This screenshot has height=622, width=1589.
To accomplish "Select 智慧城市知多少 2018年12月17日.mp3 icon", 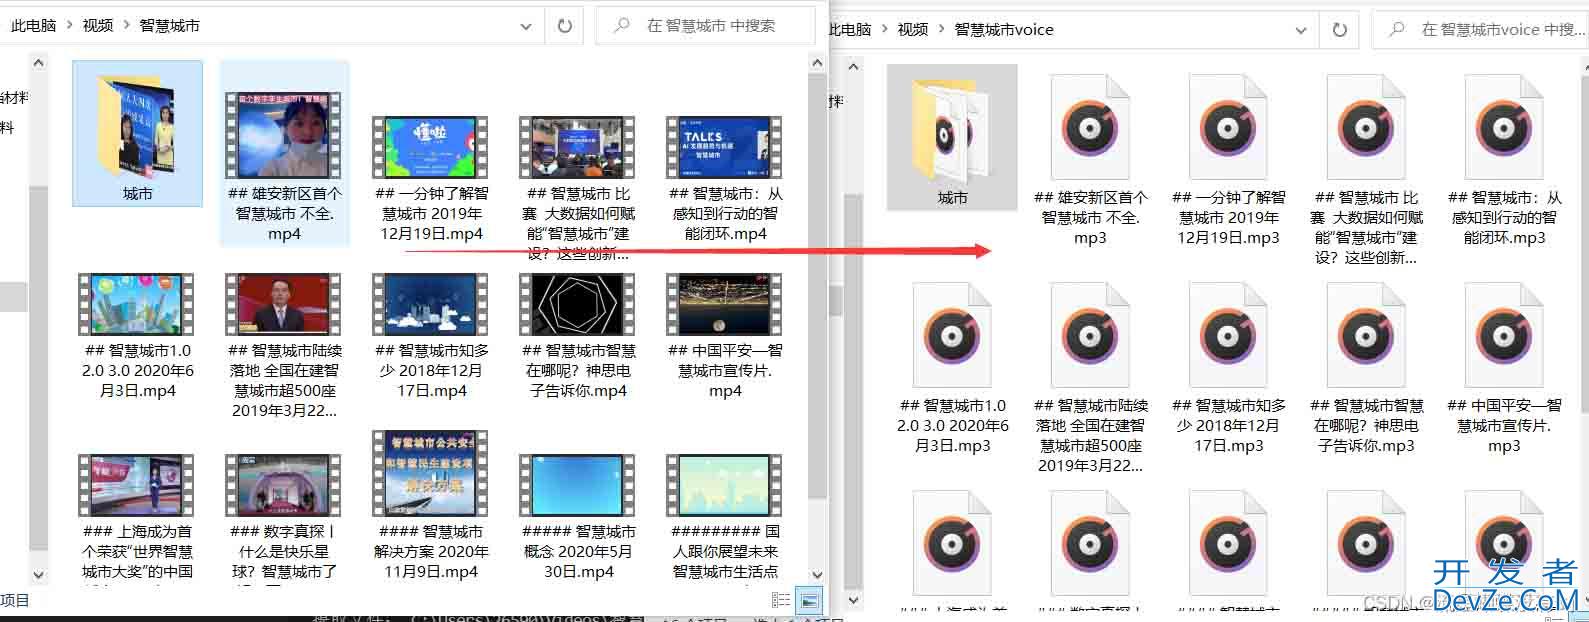I will tap(1228, 336).
